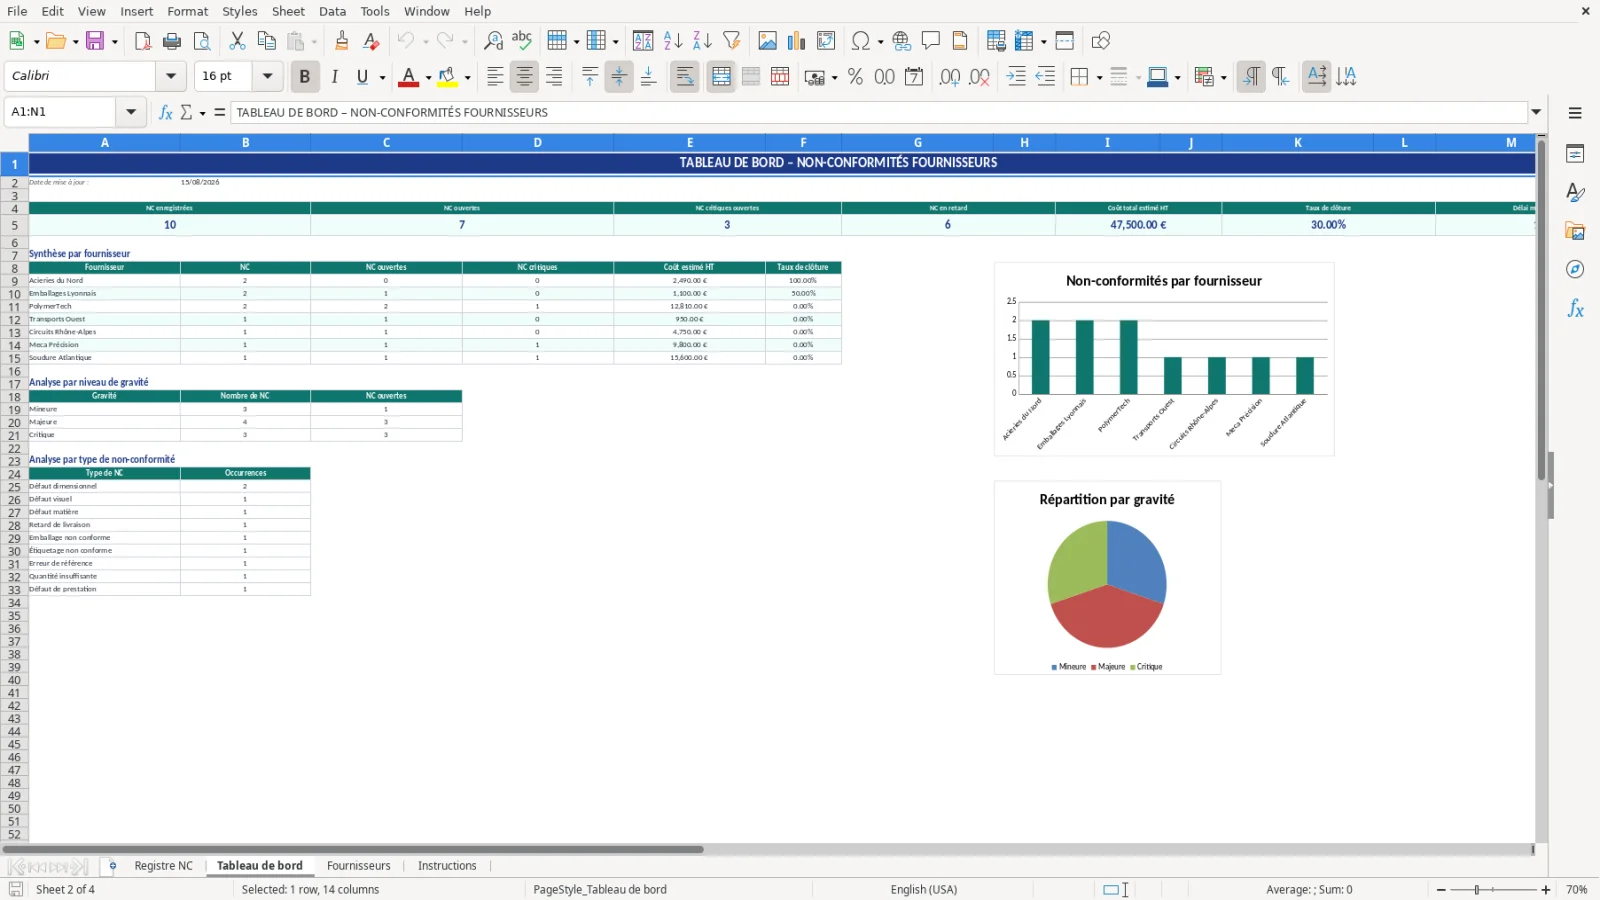Open sidebar Functions panel
Screen dimensions: 1600x900
pyautogui.click(x=1575, y=309)
